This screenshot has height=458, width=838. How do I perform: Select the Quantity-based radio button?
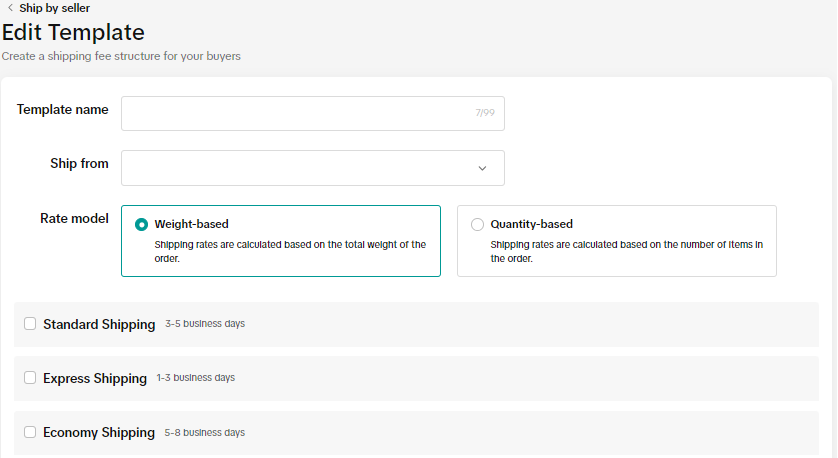[477, 225]
